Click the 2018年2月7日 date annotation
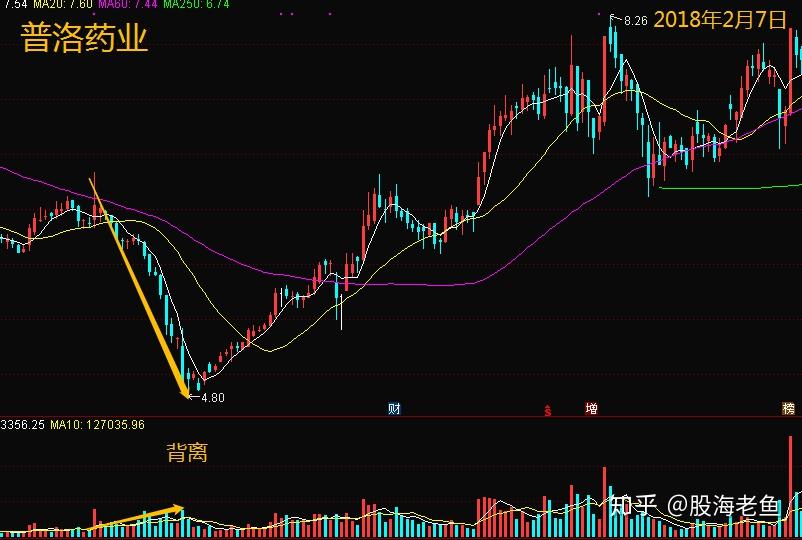This screenshot has width=802, height=540. point(720,20)
